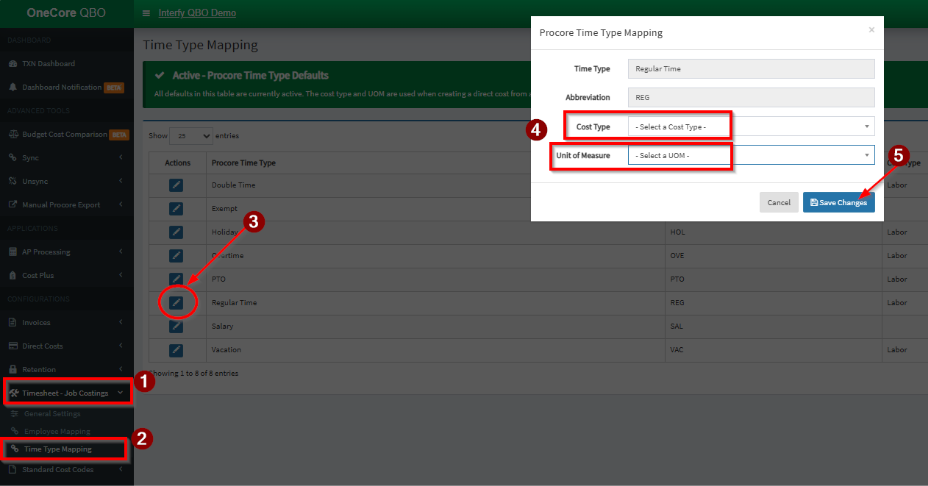Open Dashboard Notification in sidebar
Image resolution: width=928 pixels, height=486 pixels.
62,87
